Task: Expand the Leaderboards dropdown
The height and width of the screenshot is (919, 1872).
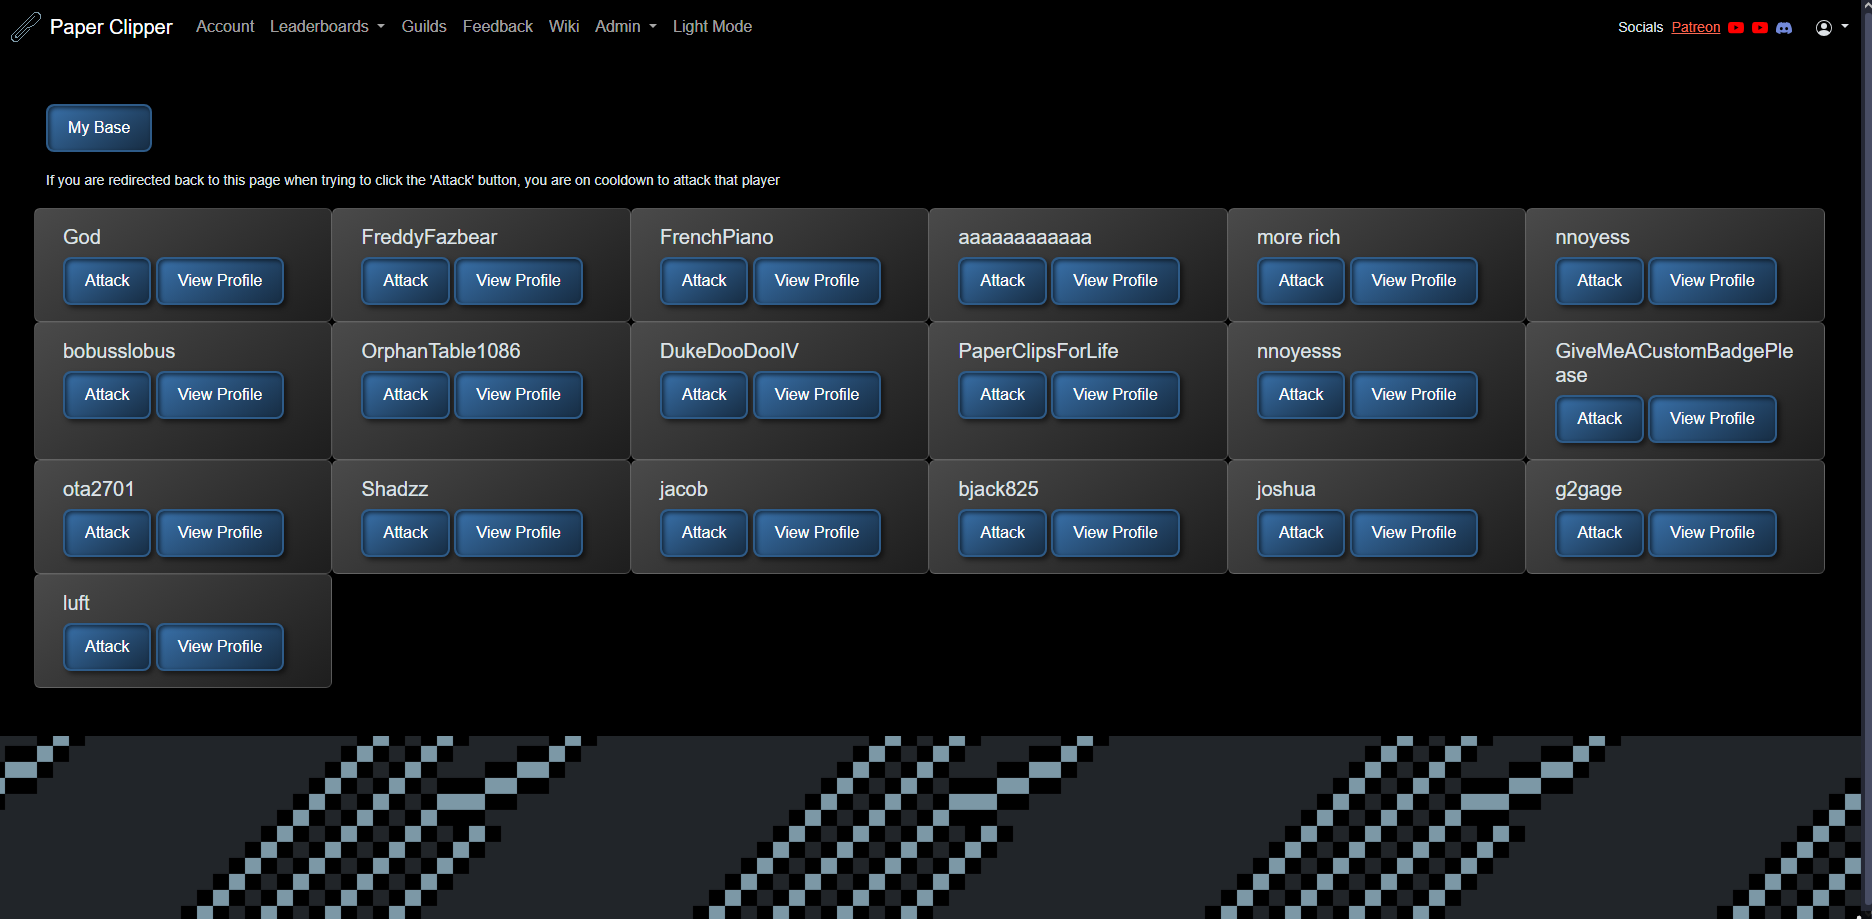Action: pos(327,26)
